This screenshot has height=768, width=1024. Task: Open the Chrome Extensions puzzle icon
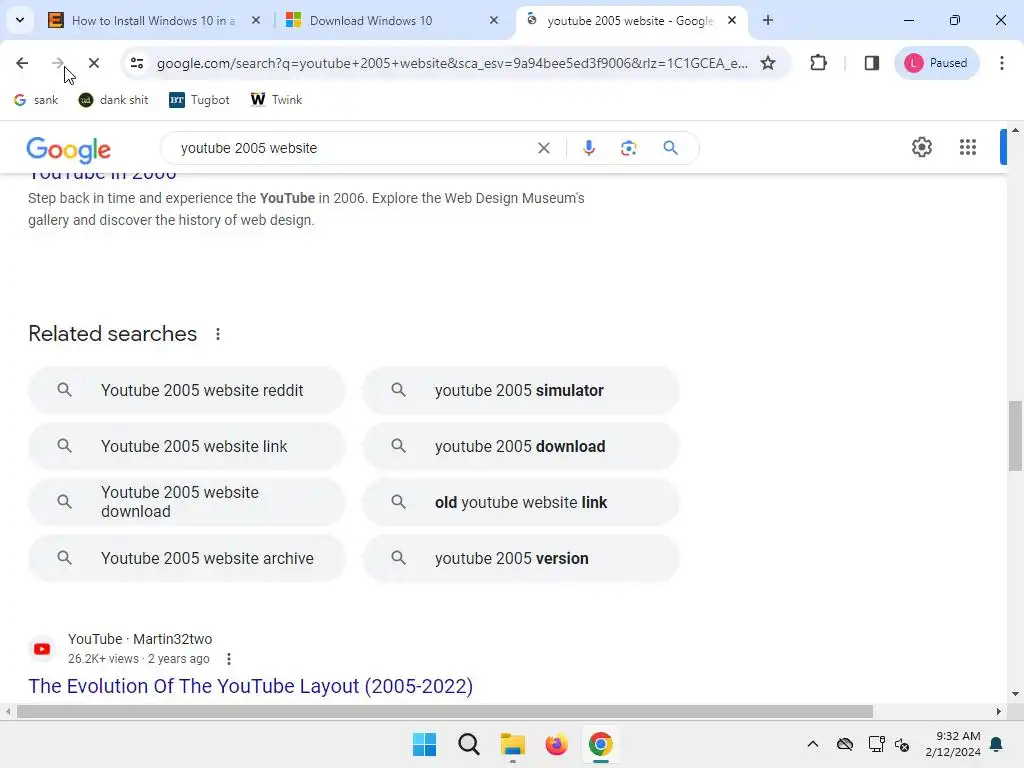pos(818,63)
